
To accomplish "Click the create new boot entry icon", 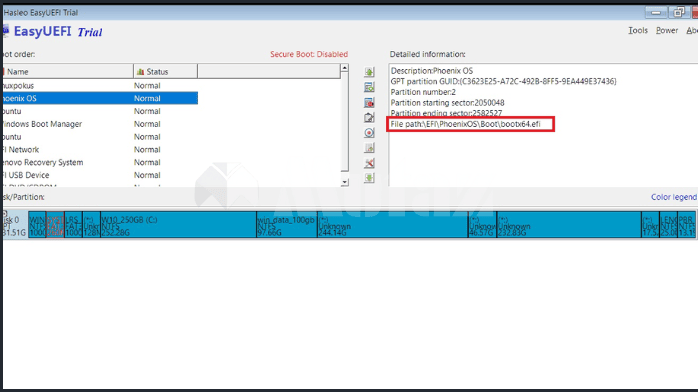I will (369, 87).
